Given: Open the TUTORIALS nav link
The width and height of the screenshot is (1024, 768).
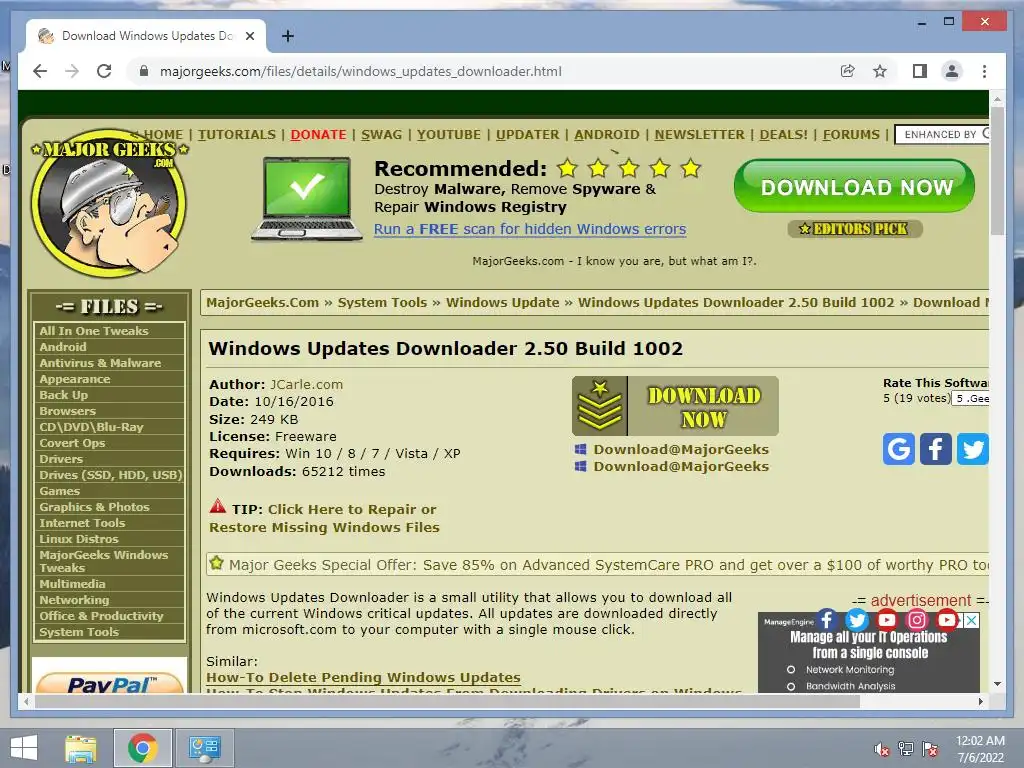Looking at the screenshot, I should coord(236,135).
